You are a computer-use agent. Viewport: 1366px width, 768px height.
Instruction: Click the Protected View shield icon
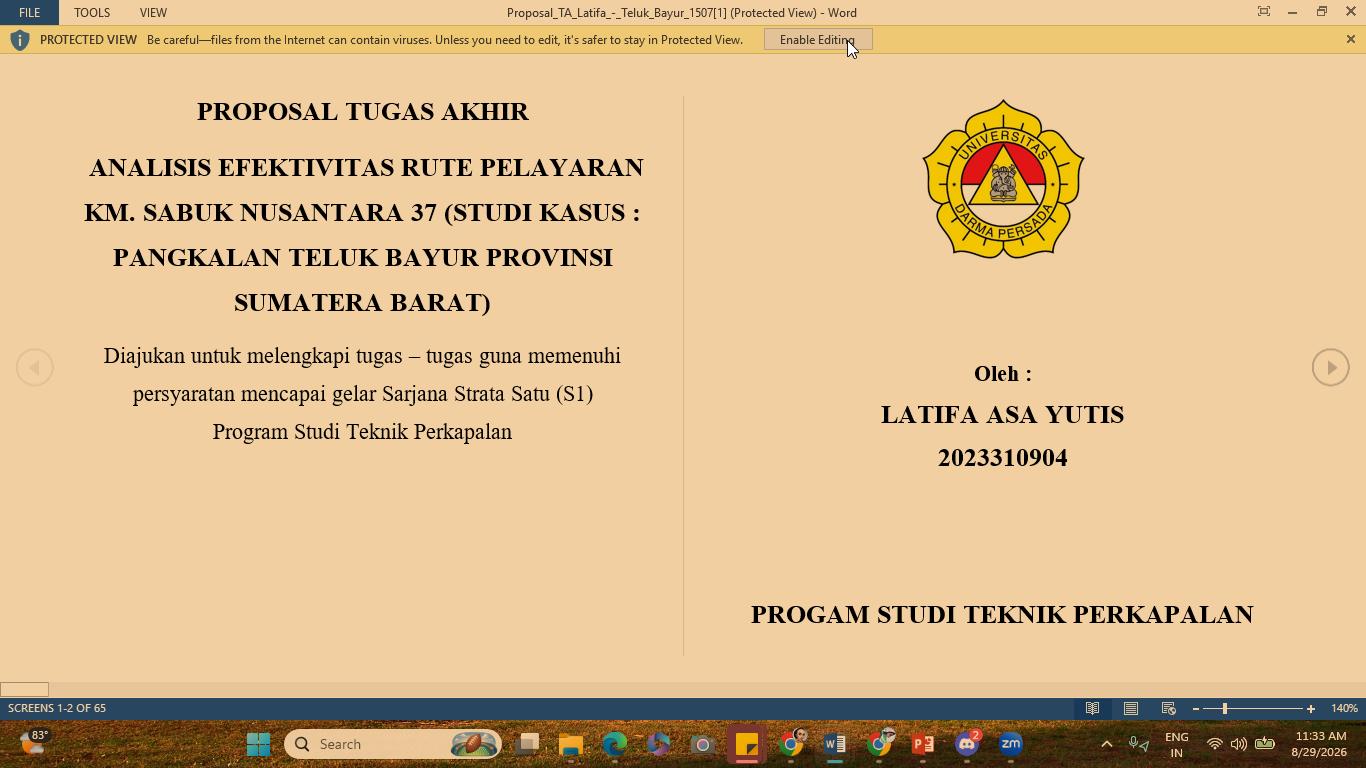[19, 40]
